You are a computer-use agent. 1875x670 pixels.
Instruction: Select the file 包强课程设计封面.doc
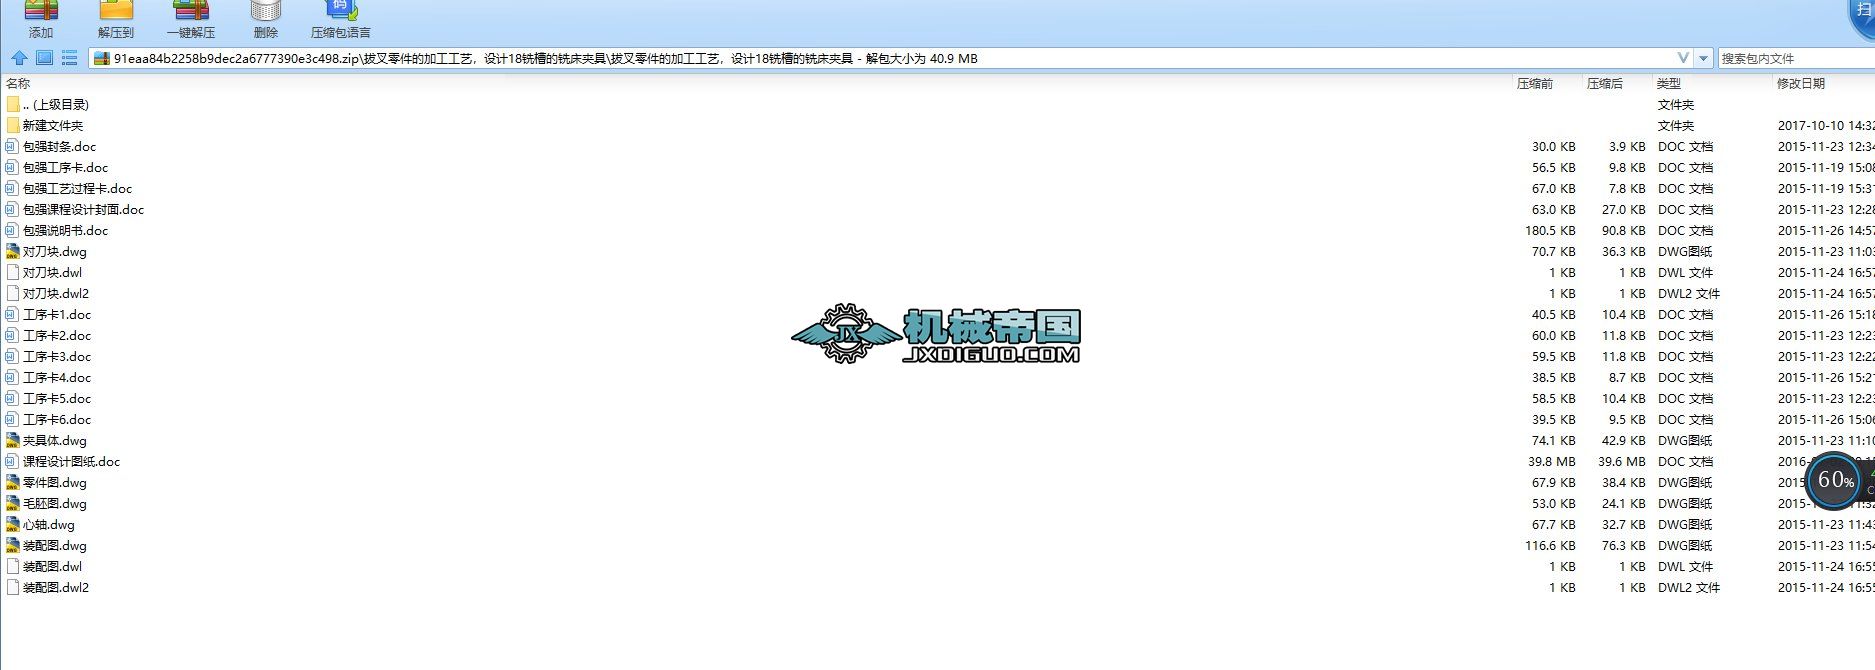tap(84, 209)
